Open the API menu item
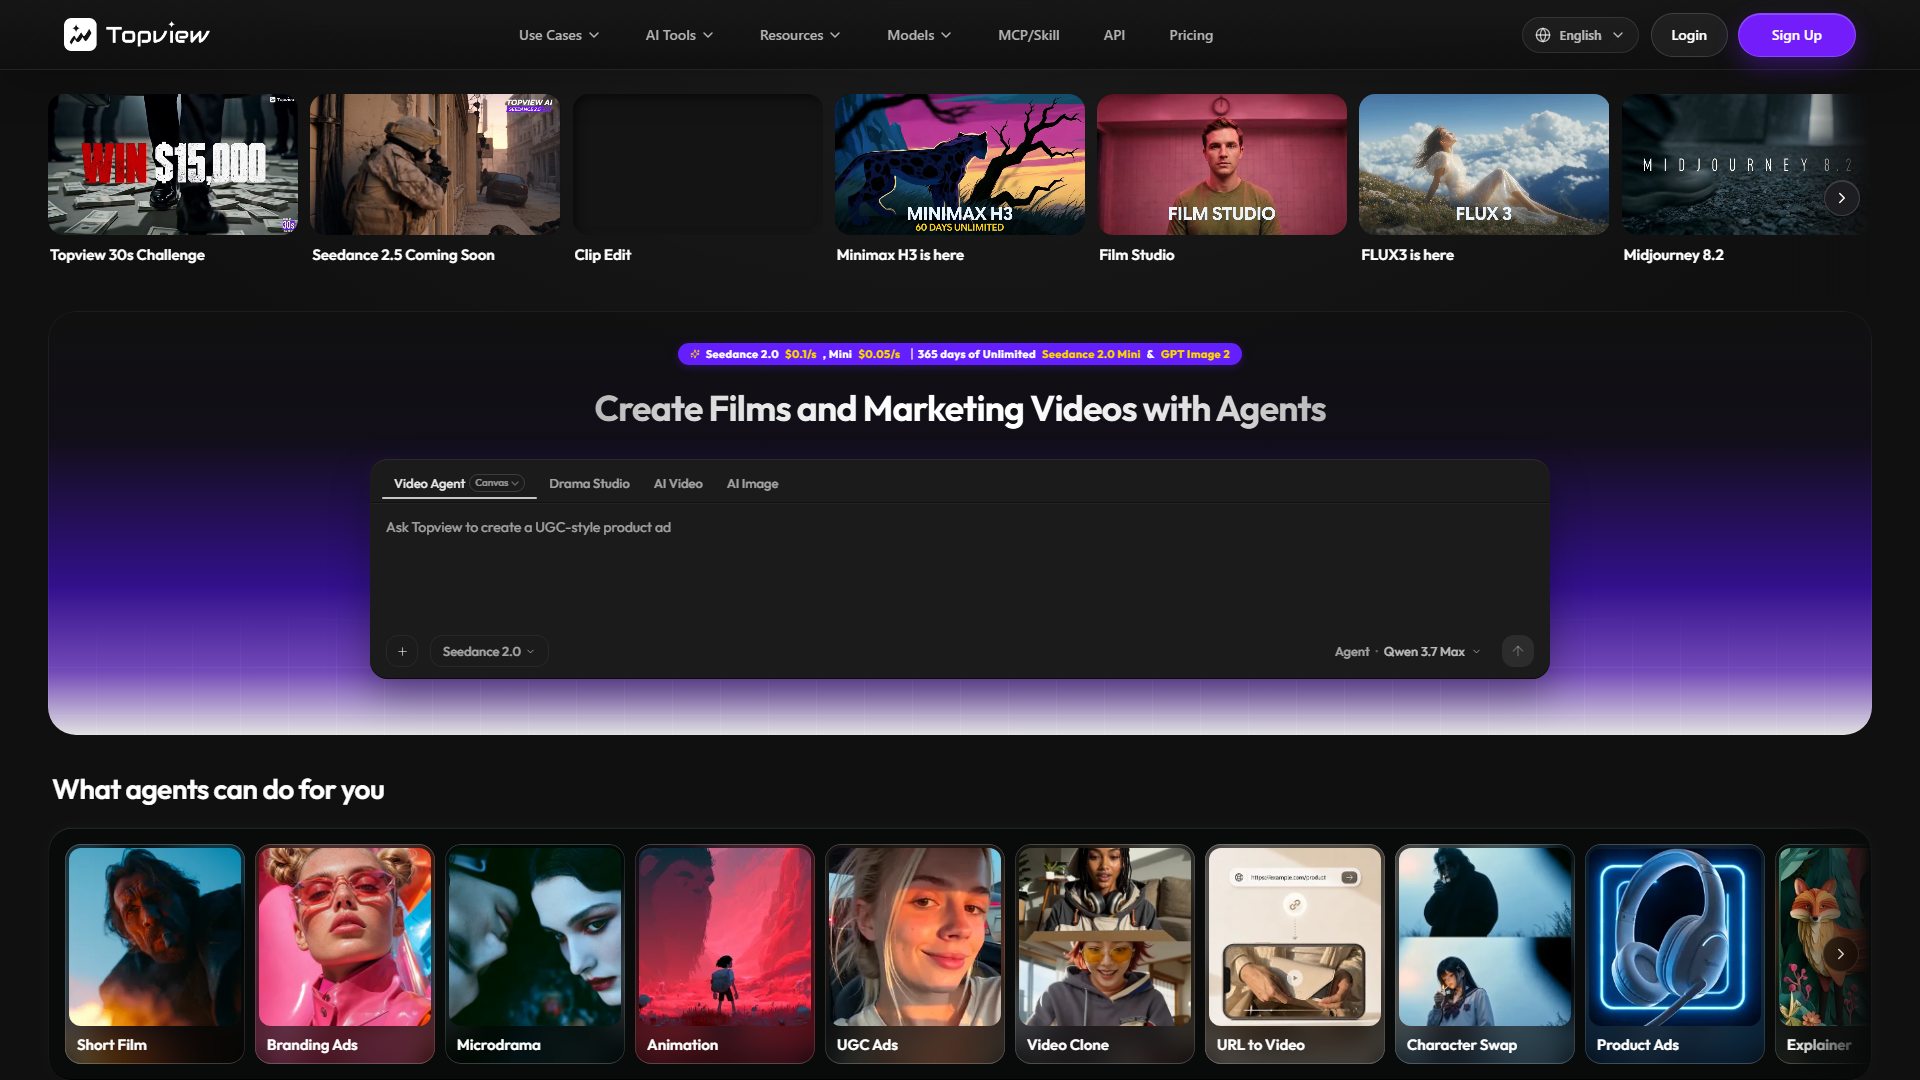This screenshot has height=1080, width=1920. tap(1114, 35)
